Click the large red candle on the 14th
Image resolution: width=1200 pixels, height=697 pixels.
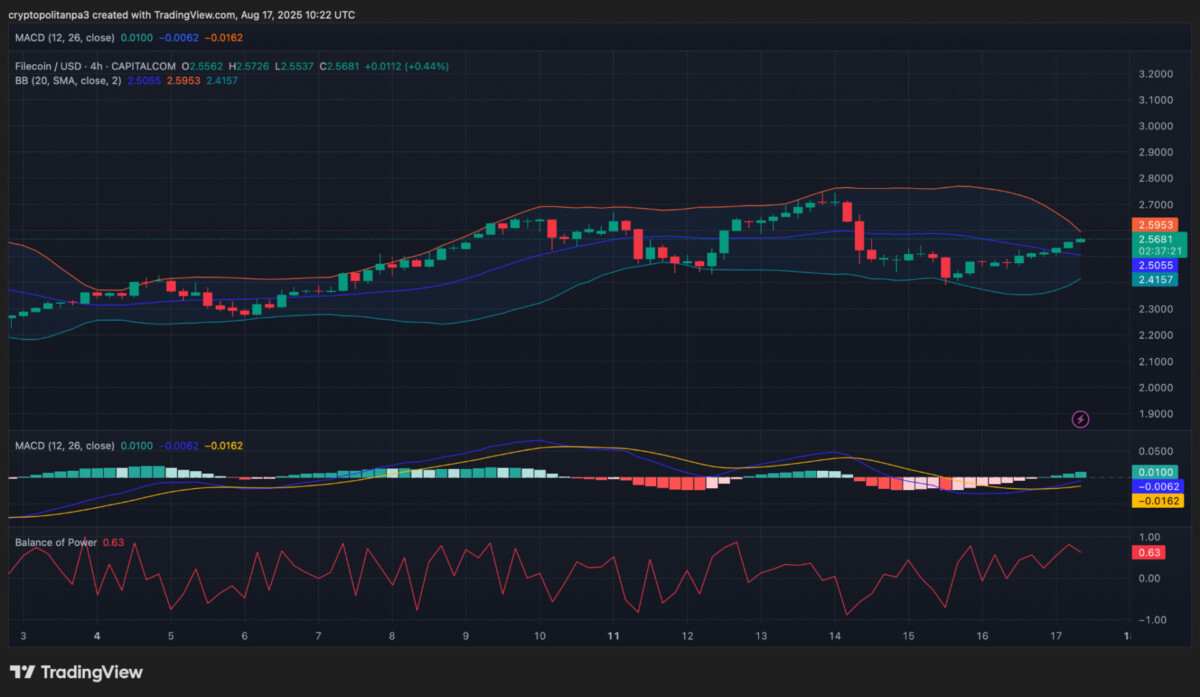(x=859, y=237)
